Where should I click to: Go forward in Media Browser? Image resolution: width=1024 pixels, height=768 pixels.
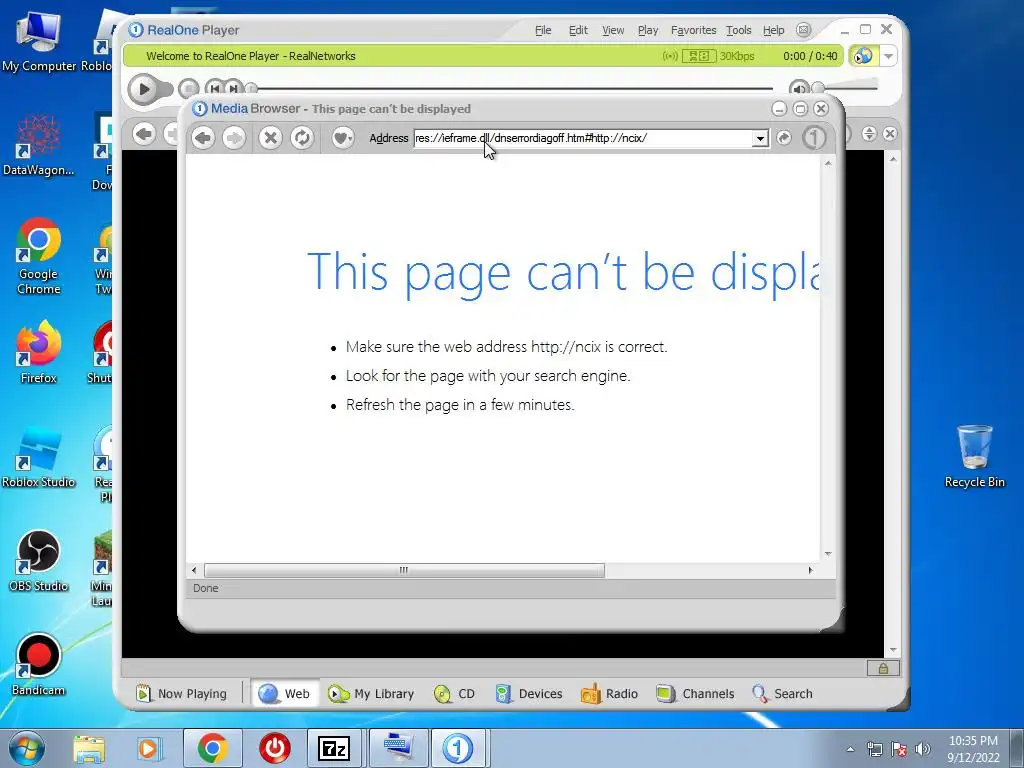[234, 138]
